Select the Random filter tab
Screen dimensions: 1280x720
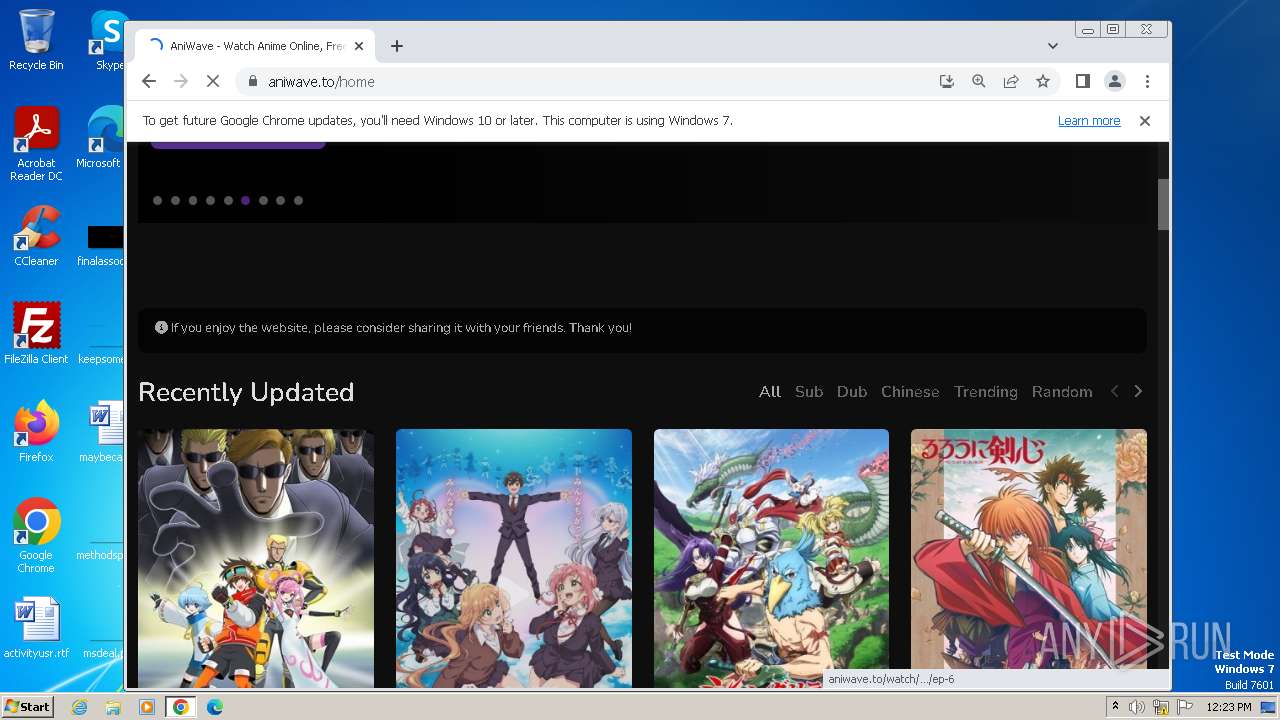pos(1062,392)
